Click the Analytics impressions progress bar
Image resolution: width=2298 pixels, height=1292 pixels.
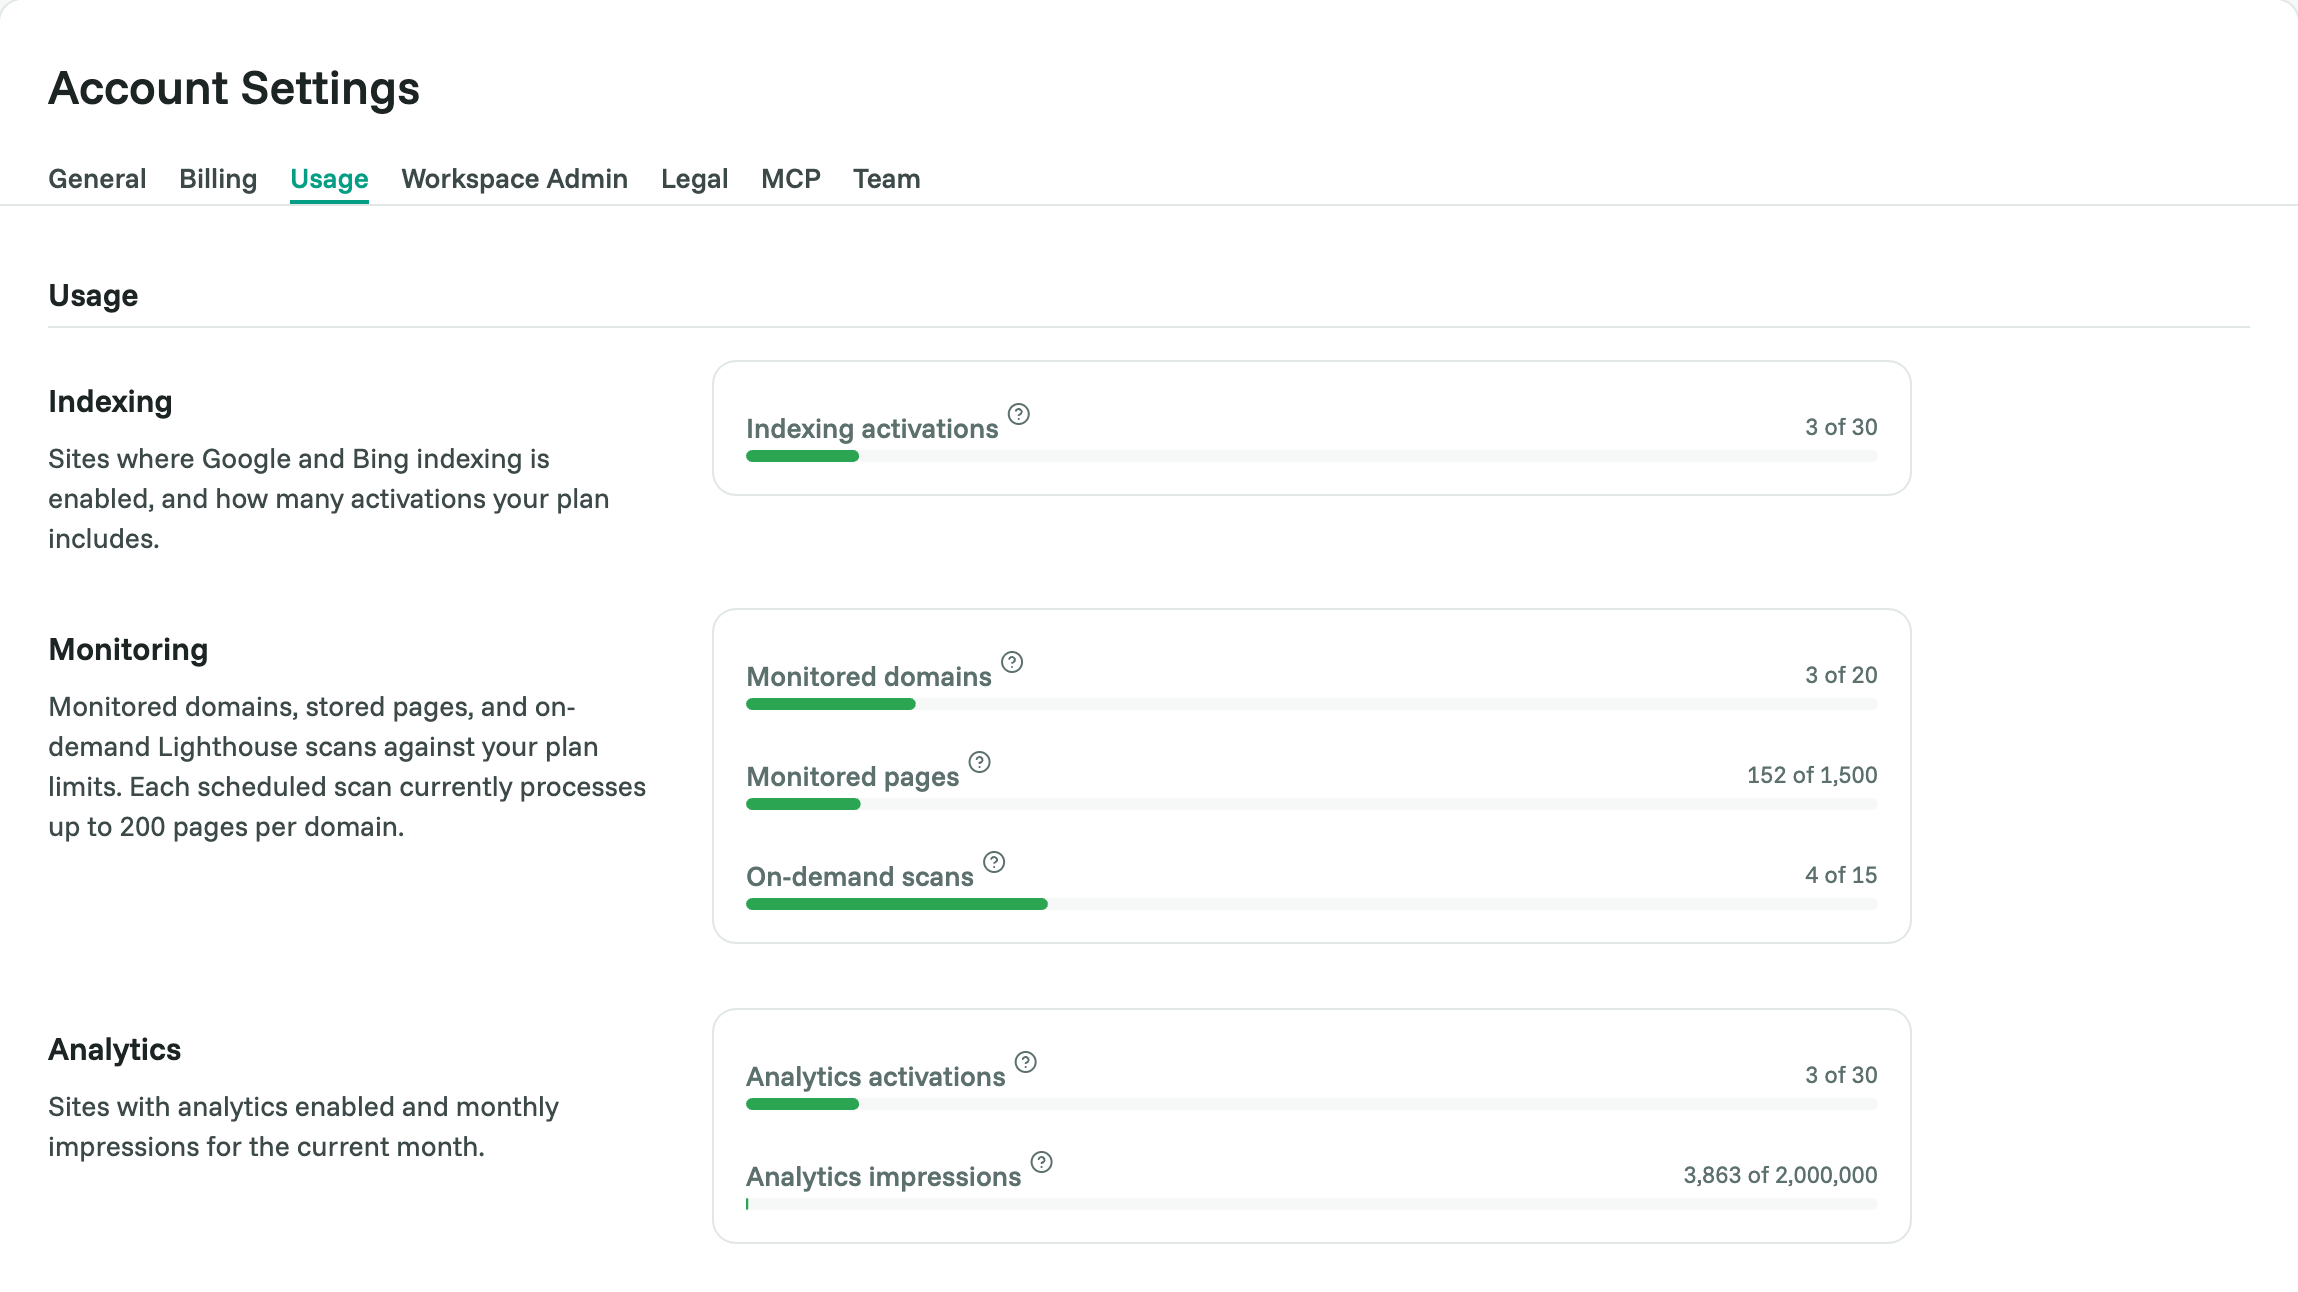click(x=1311, y=1204)
